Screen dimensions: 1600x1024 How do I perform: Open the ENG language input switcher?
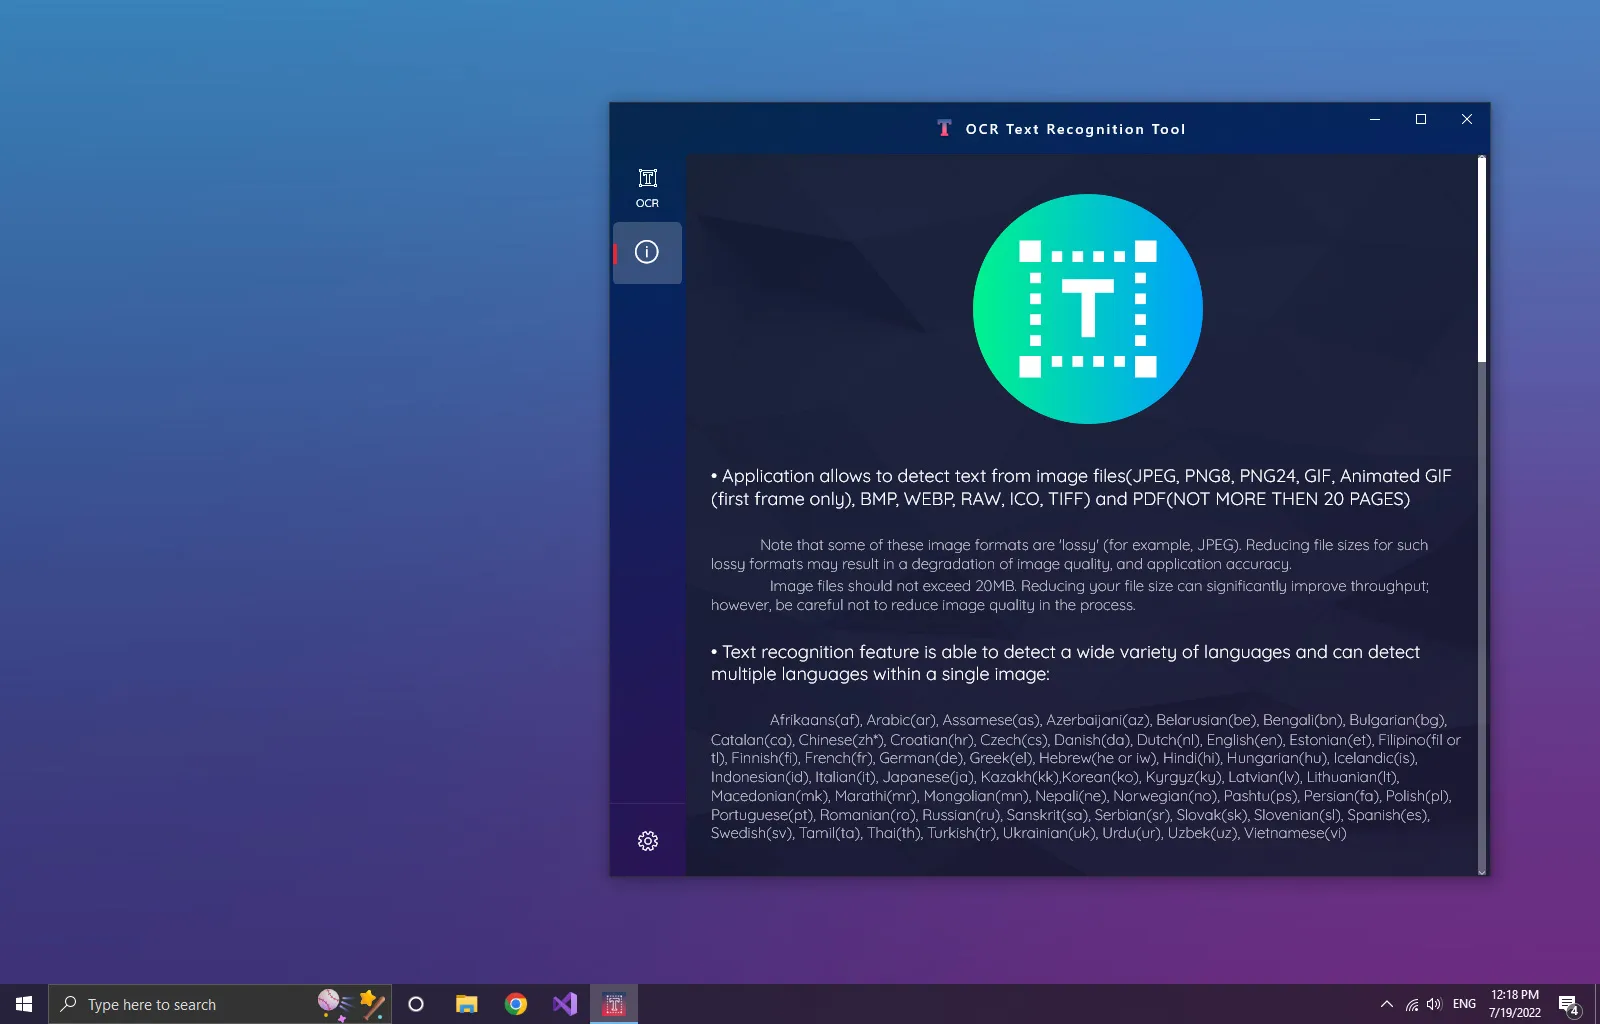tap(1464, 1004)
